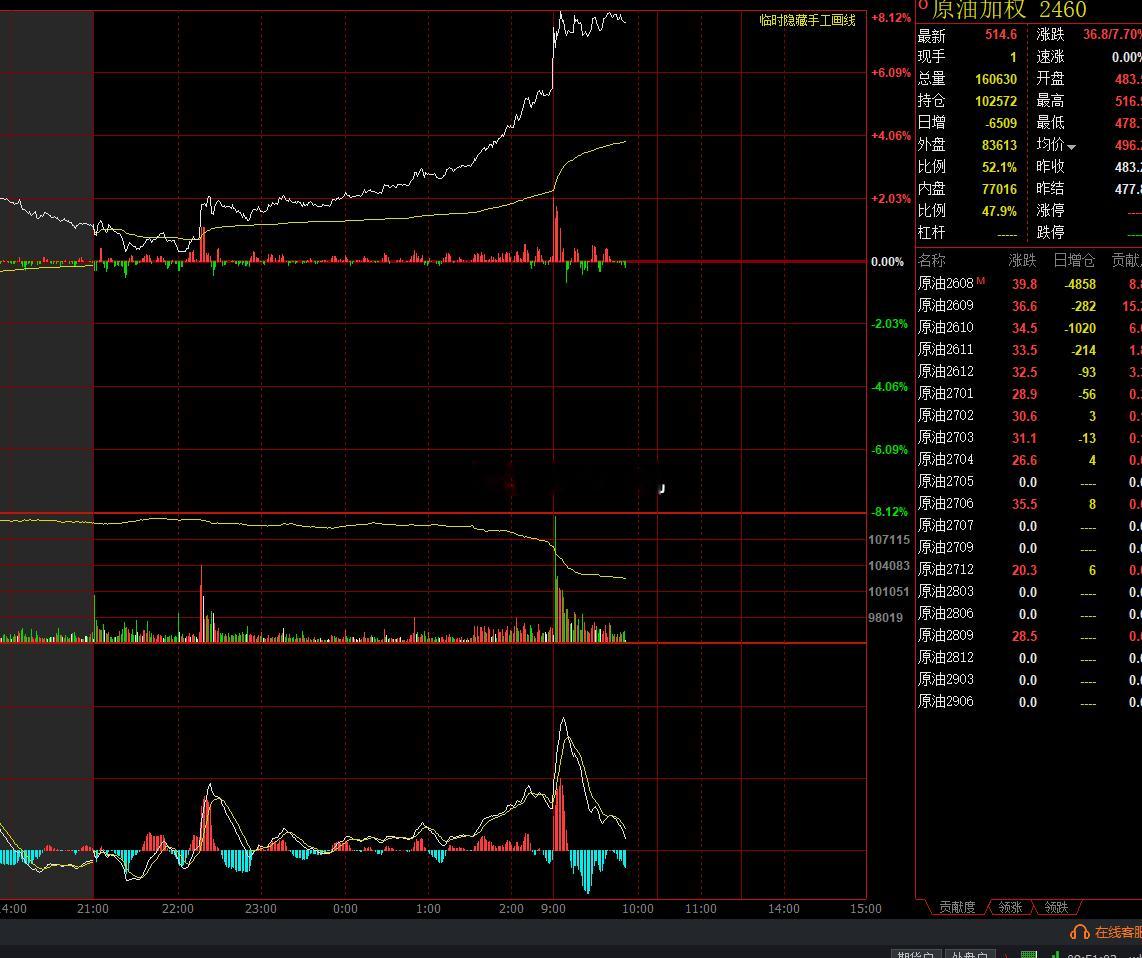This screenshot has width=1142, height=958.
Task: Select the 原油2703 contract row
Action: (1028, 438)
